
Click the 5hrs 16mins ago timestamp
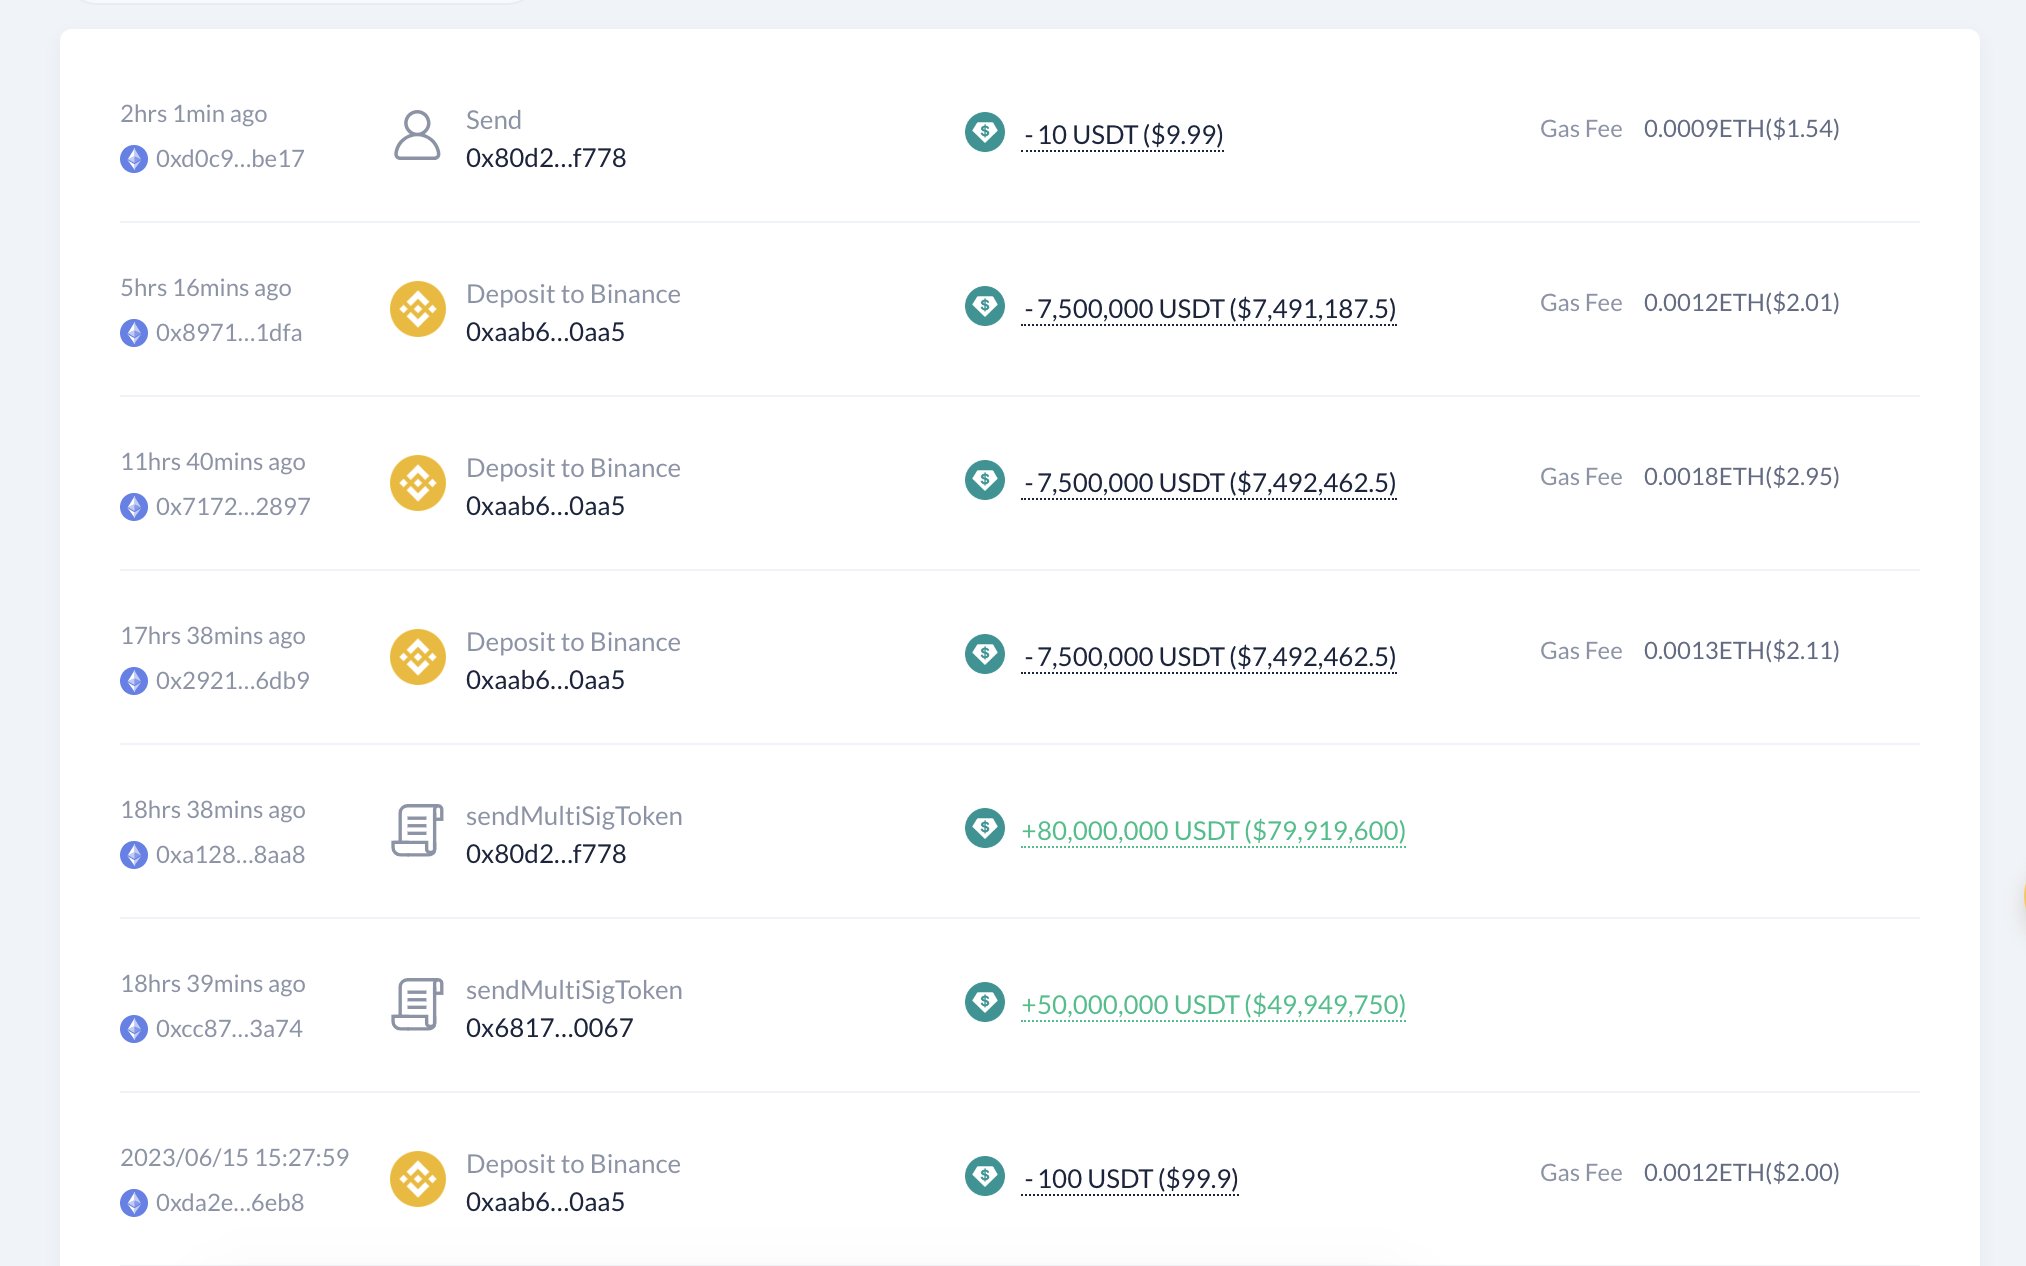[206, 288]
